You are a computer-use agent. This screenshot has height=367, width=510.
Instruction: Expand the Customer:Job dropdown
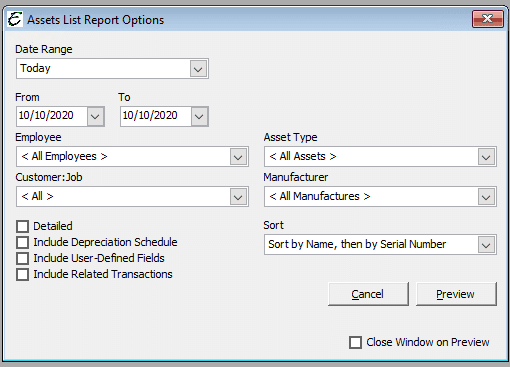point(238,197)
